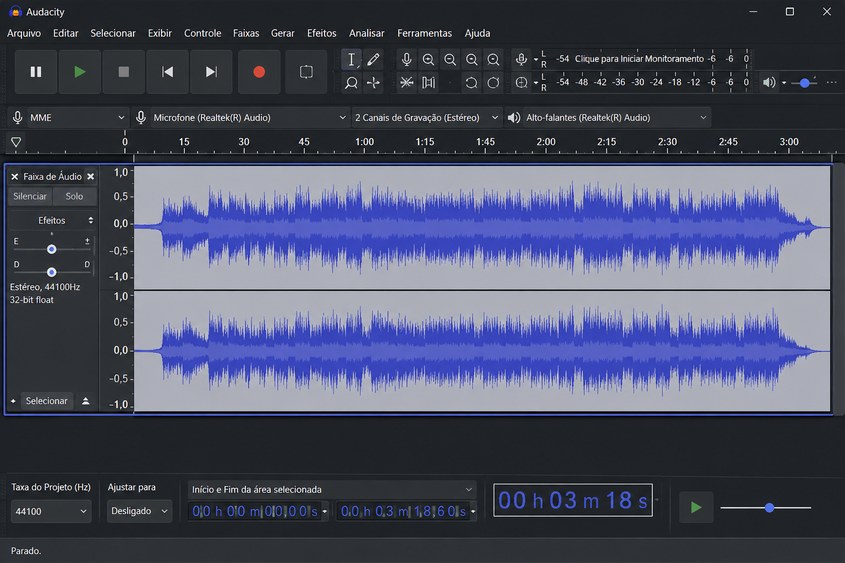Click the recording meter microphone icon

pyautogui.click(x=521, y=59)
